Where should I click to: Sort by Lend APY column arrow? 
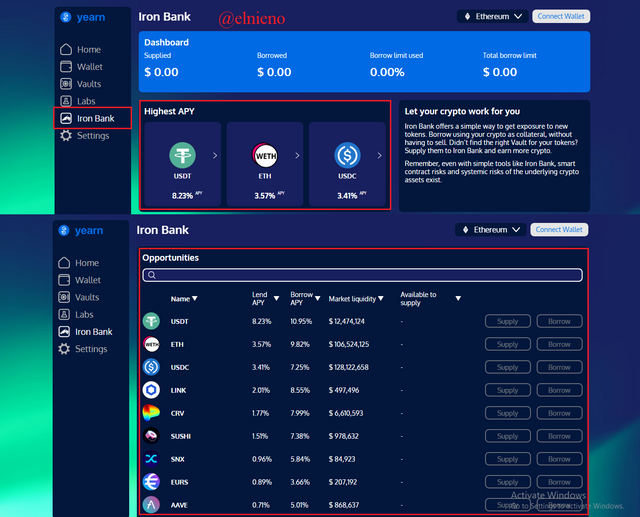pyautogui.click(x=276, y=299)
